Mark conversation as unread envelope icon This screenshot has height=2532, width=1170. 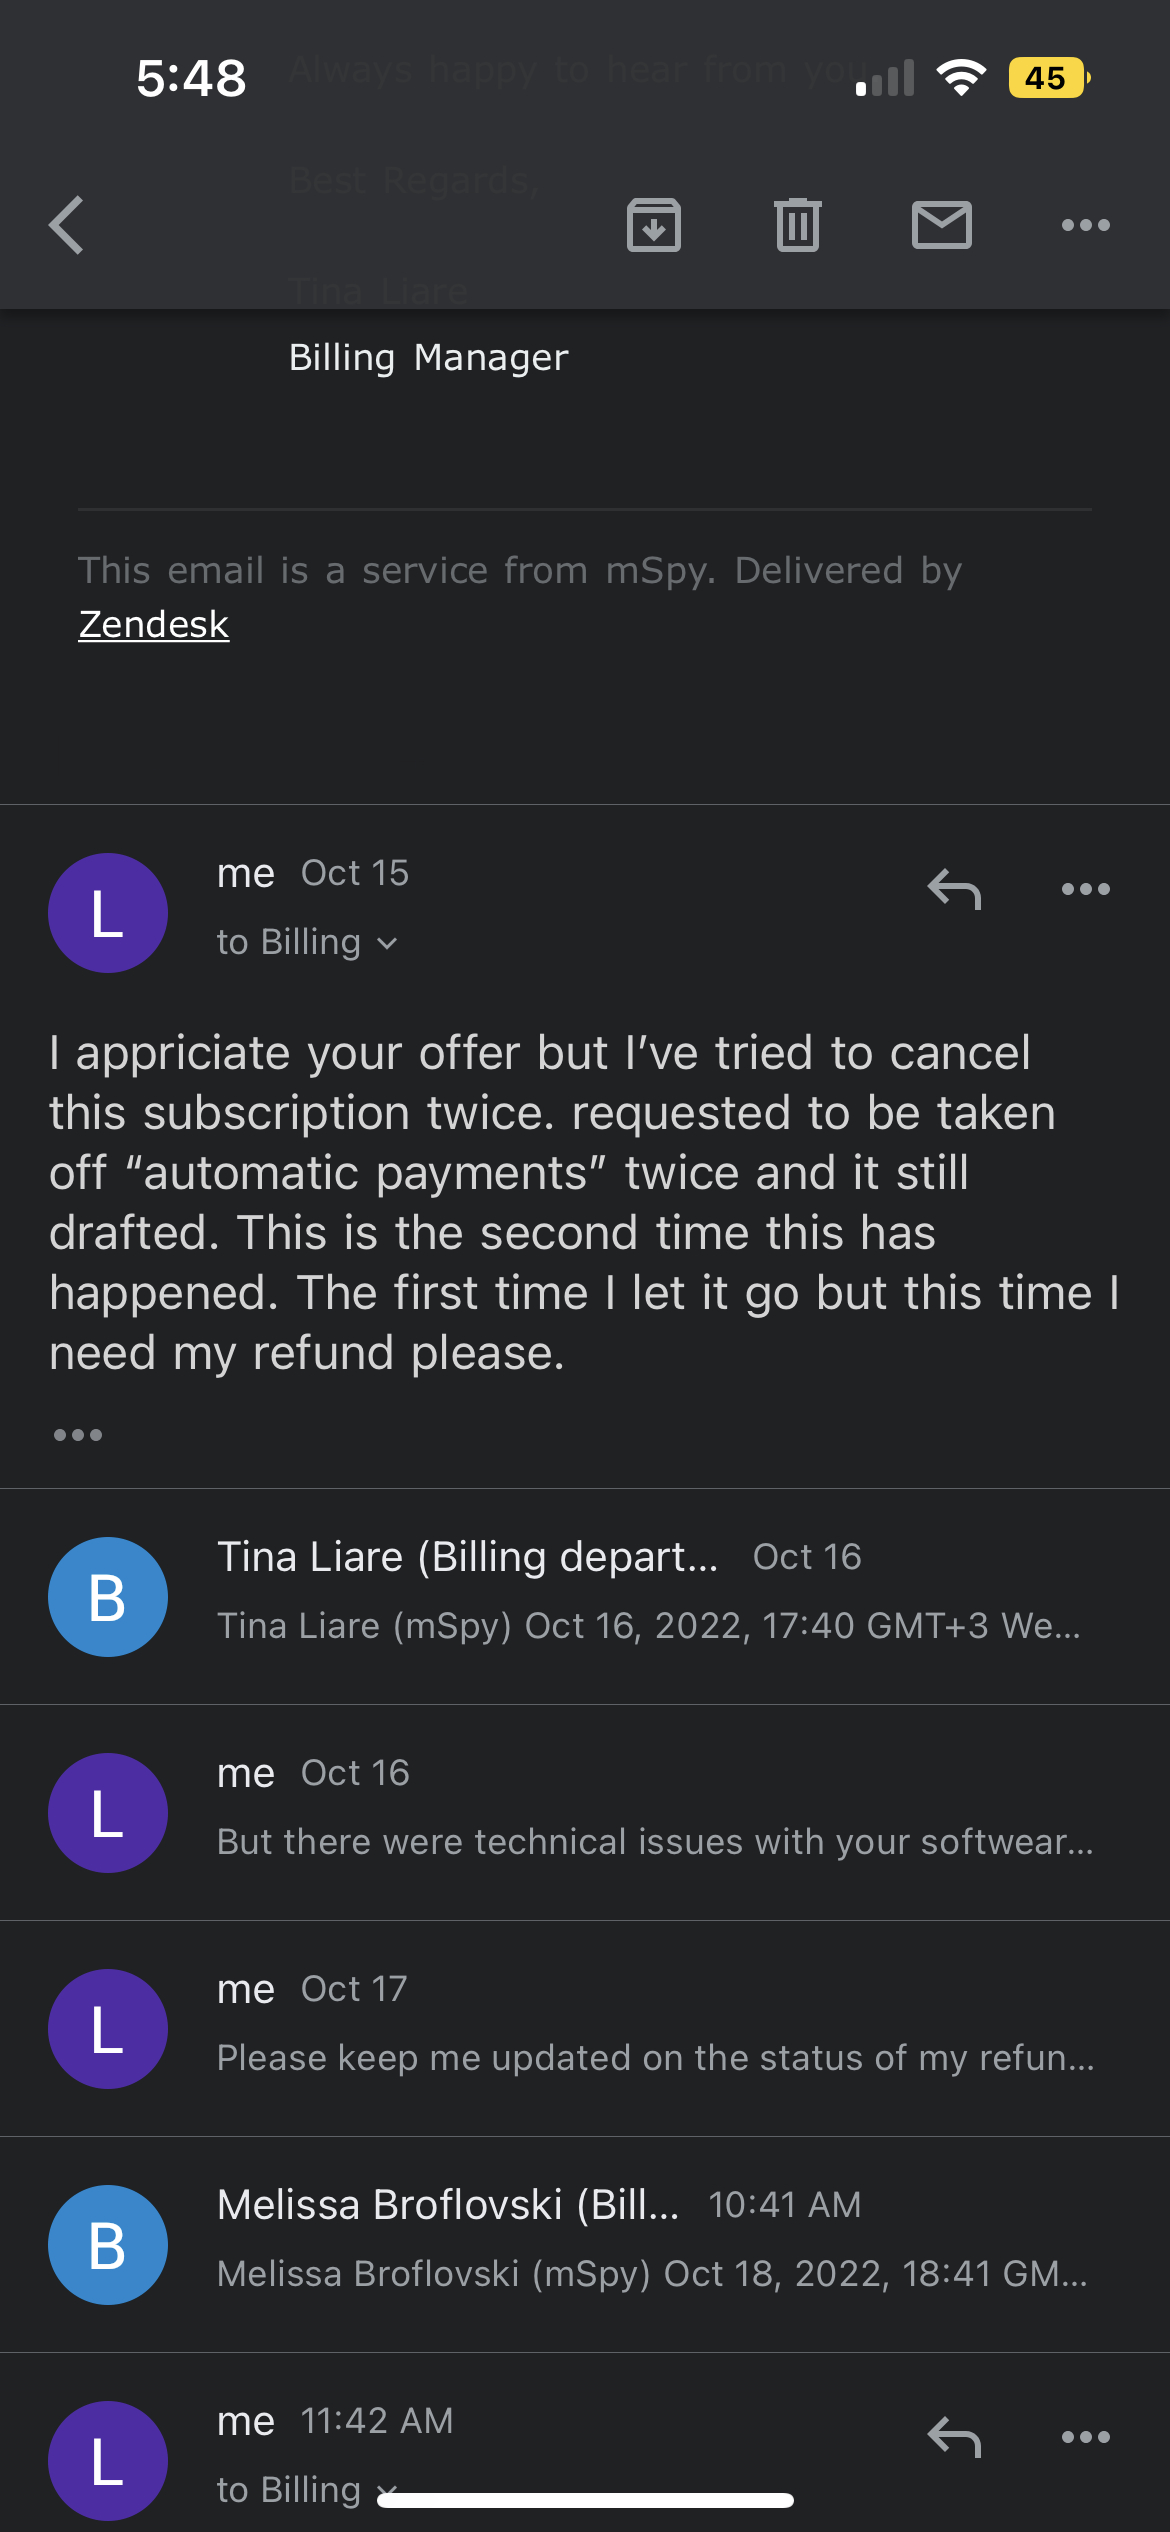pos(942,225)
